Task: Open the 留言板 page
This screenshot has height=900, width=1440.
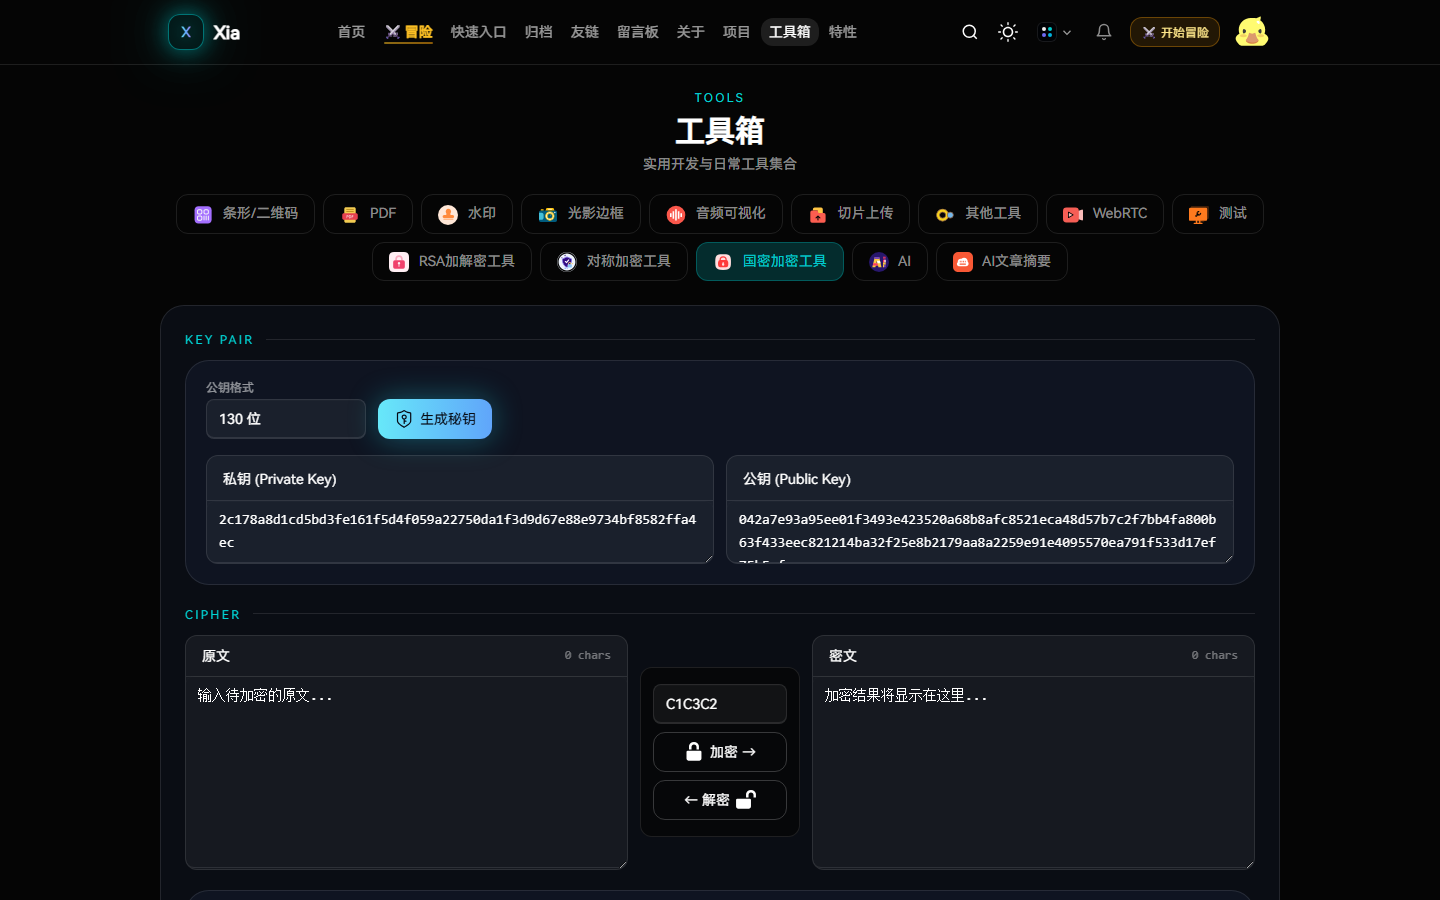Action: pyautogui.click(x=637, y=32)
